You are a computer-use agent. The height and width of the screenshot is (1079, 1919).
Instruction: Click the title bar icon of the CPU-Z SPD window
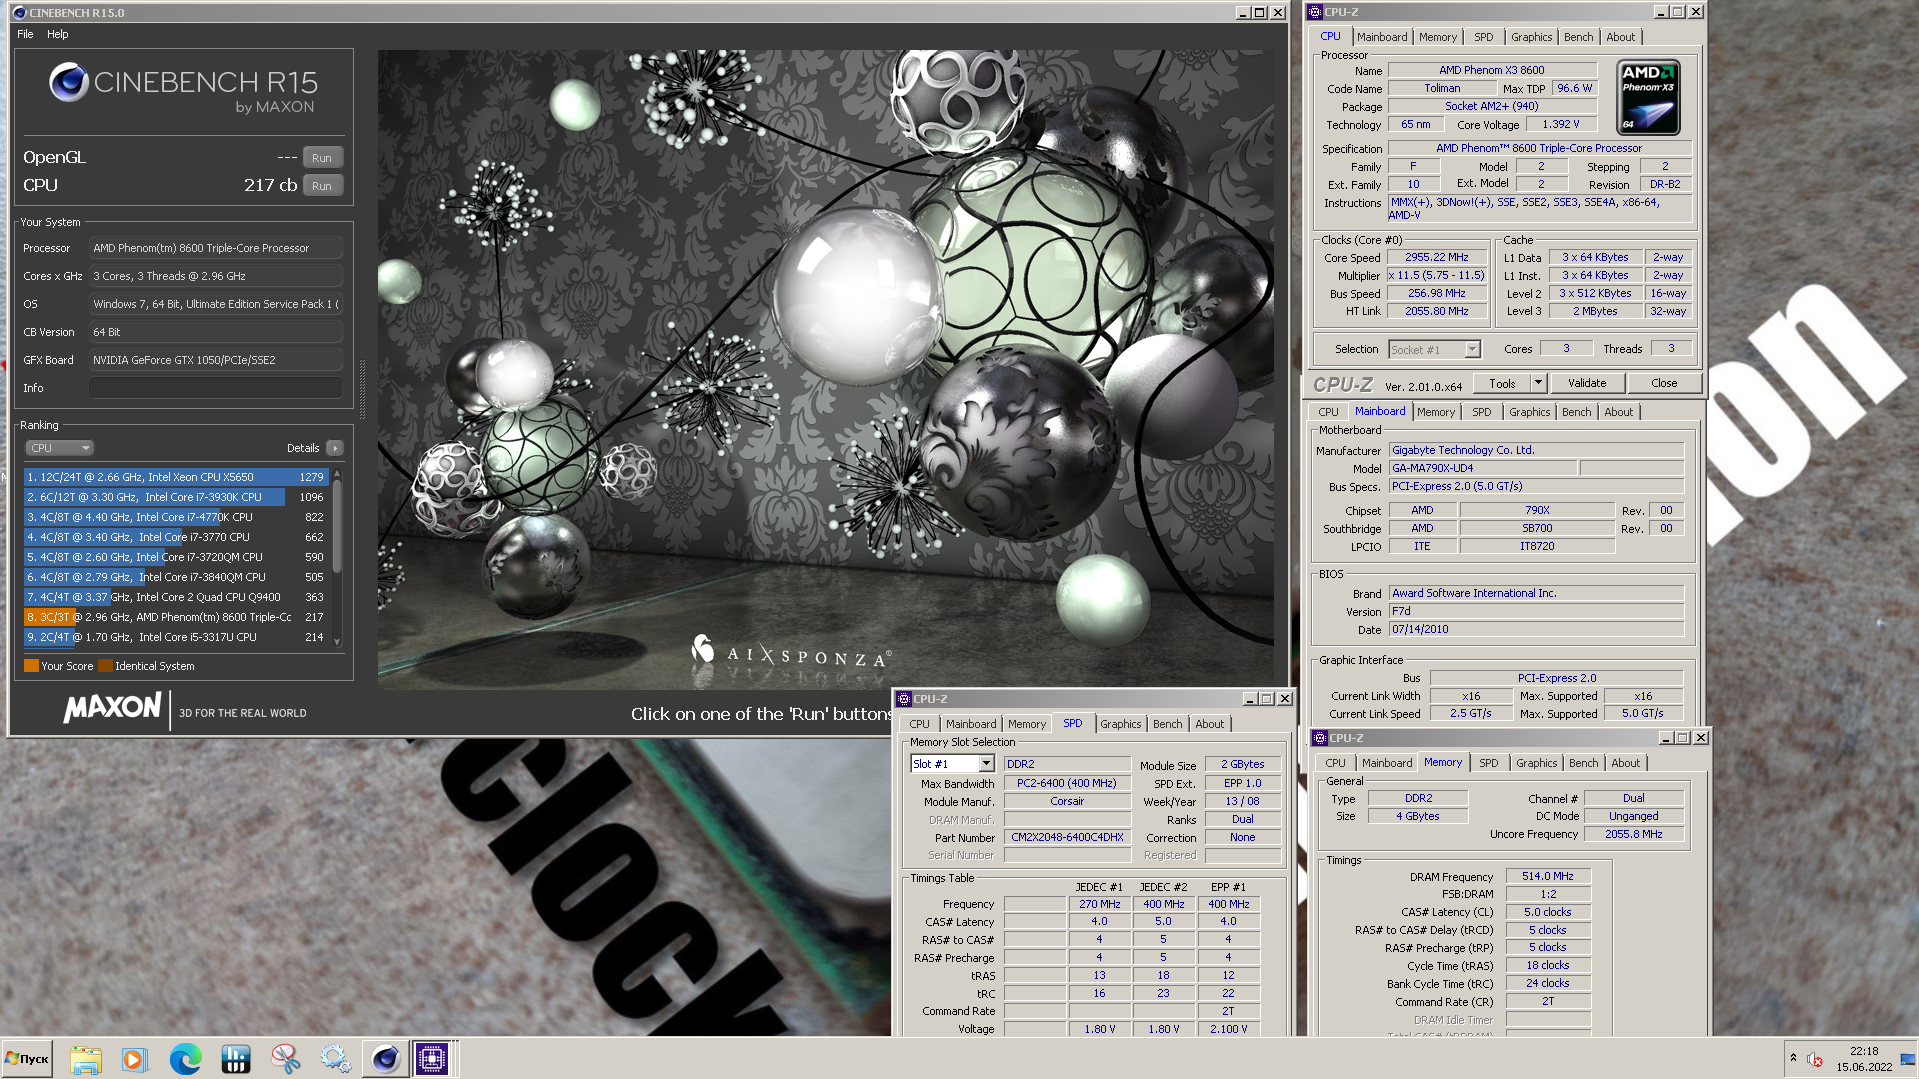(x=904, y=699)
